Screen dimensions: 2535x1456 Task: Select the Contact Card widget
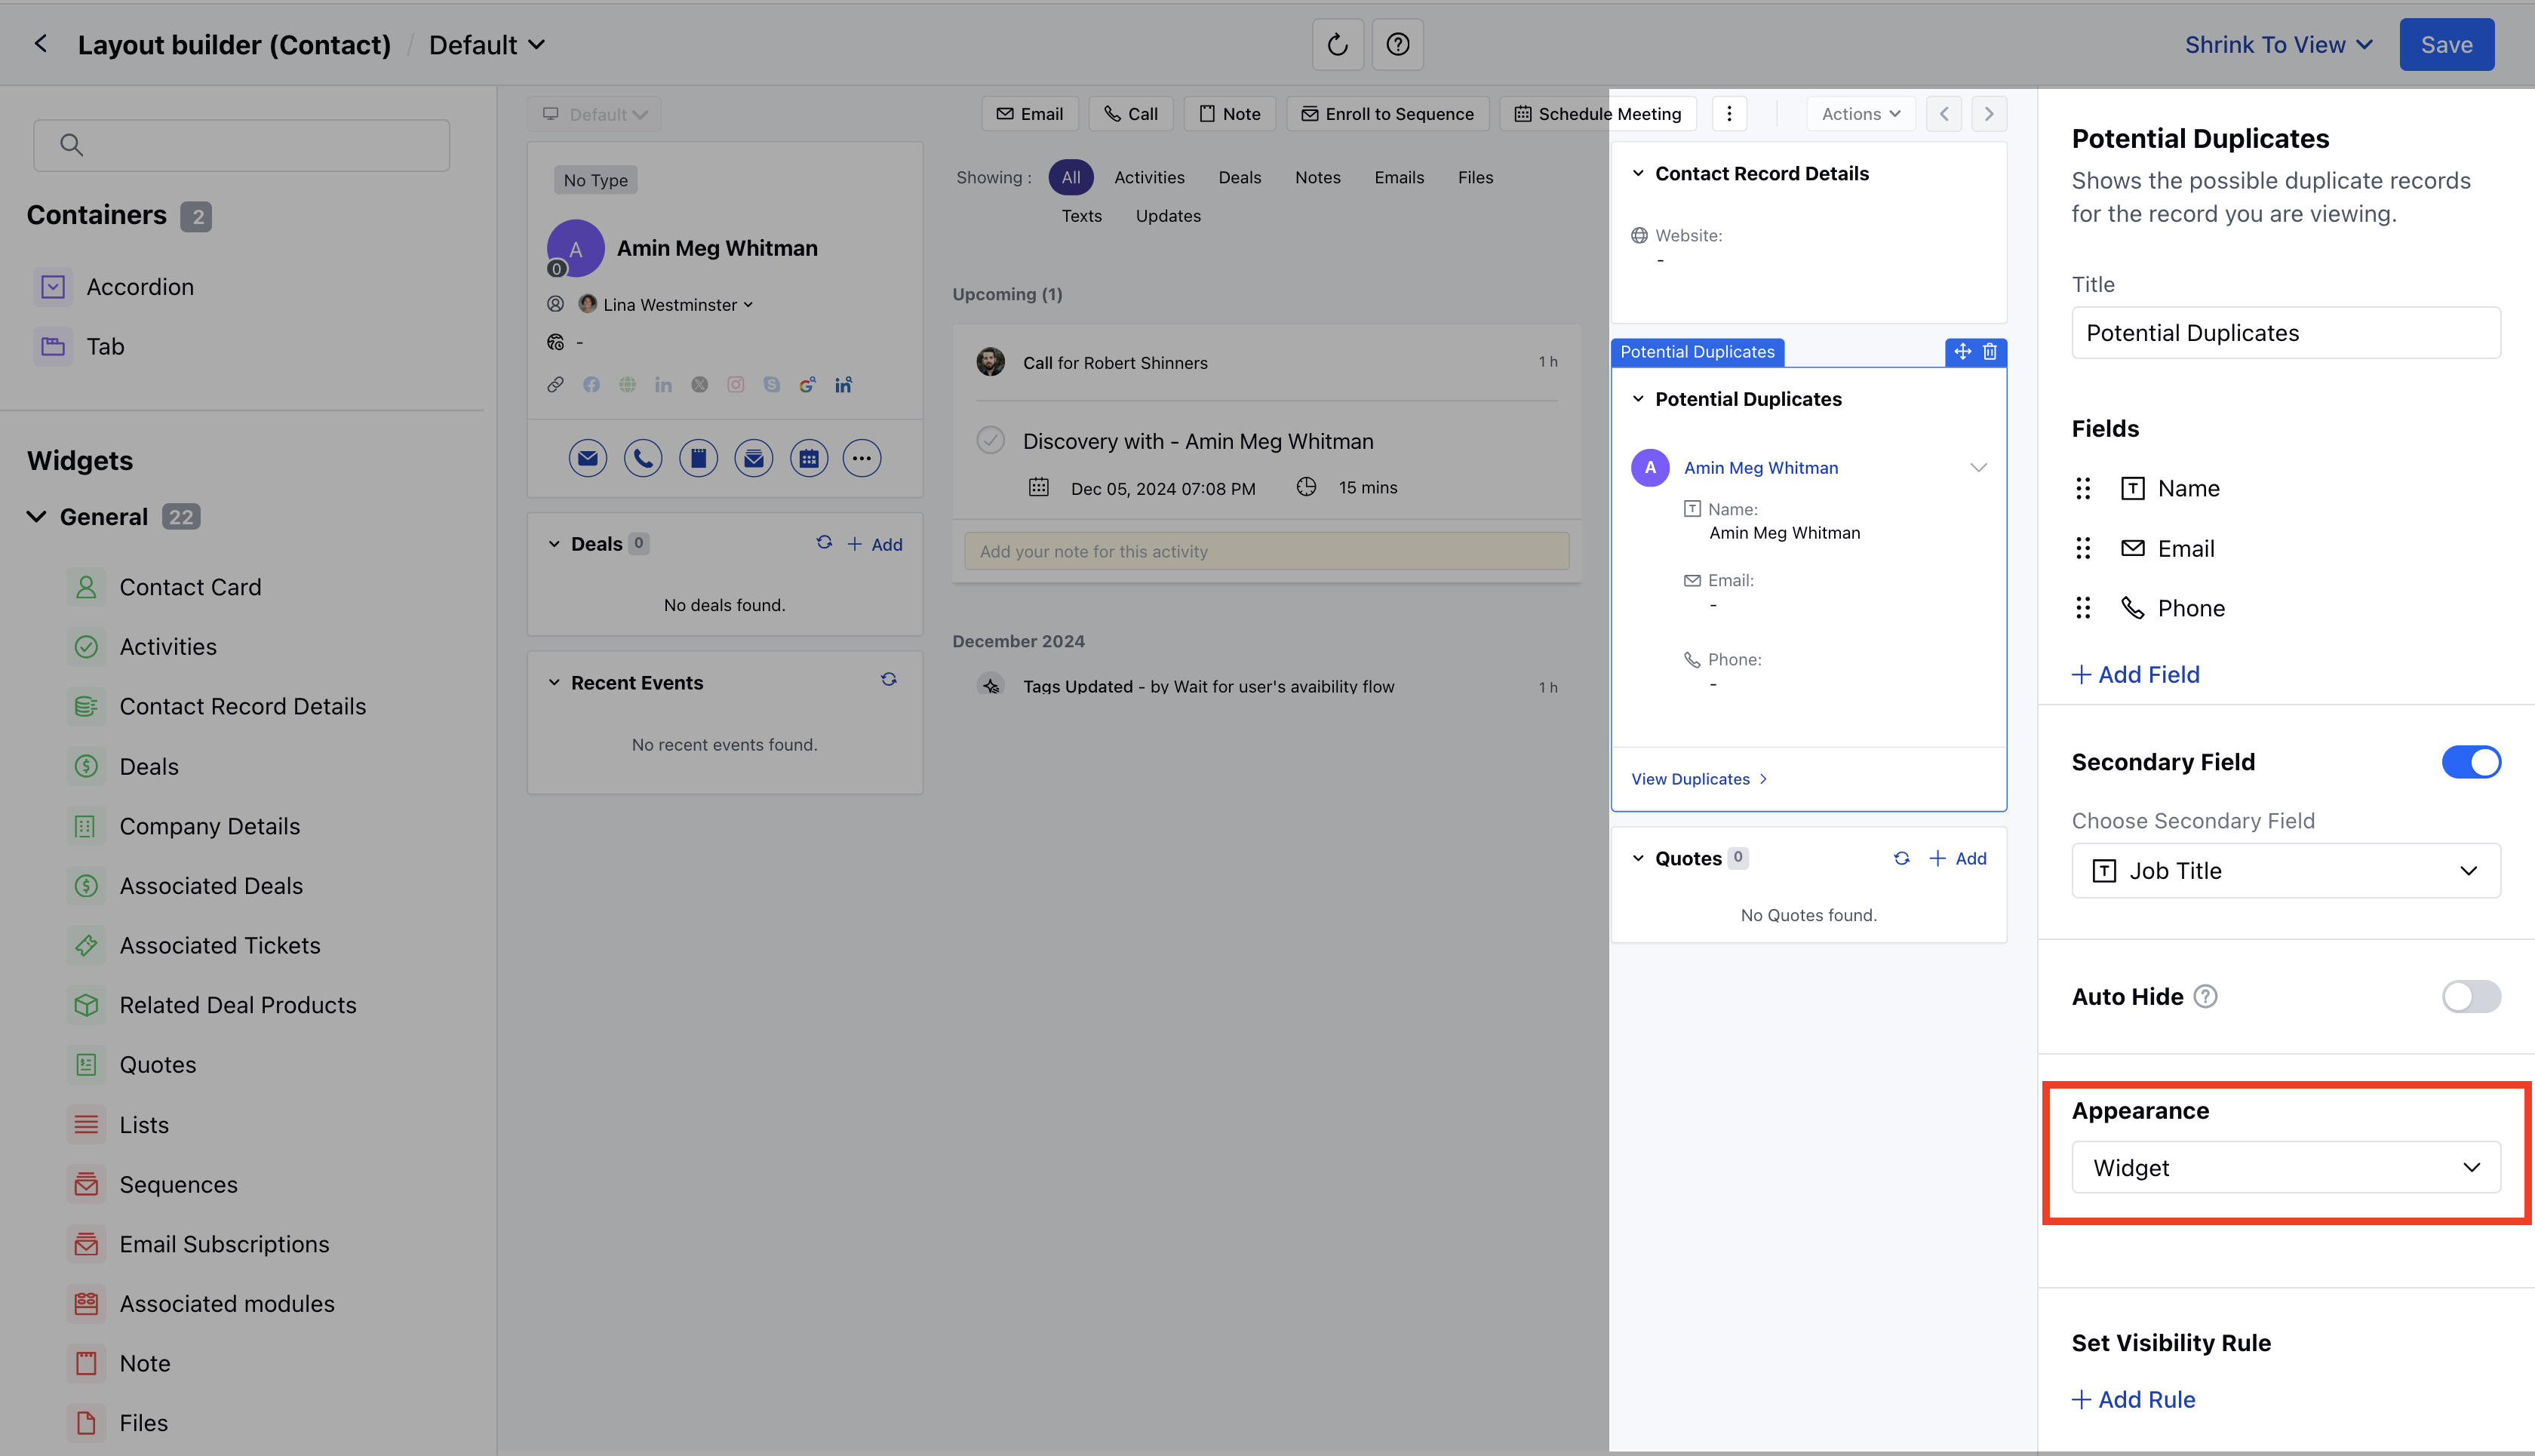pos(190,587)
